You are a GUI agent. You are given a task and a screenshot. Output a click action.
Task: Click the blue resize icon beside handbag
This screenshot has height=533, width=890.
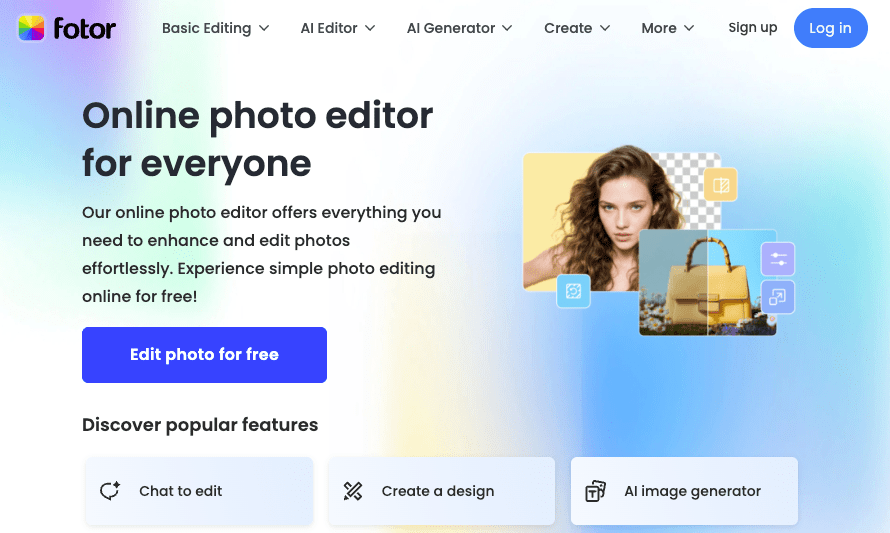click(x=777, y=296)
